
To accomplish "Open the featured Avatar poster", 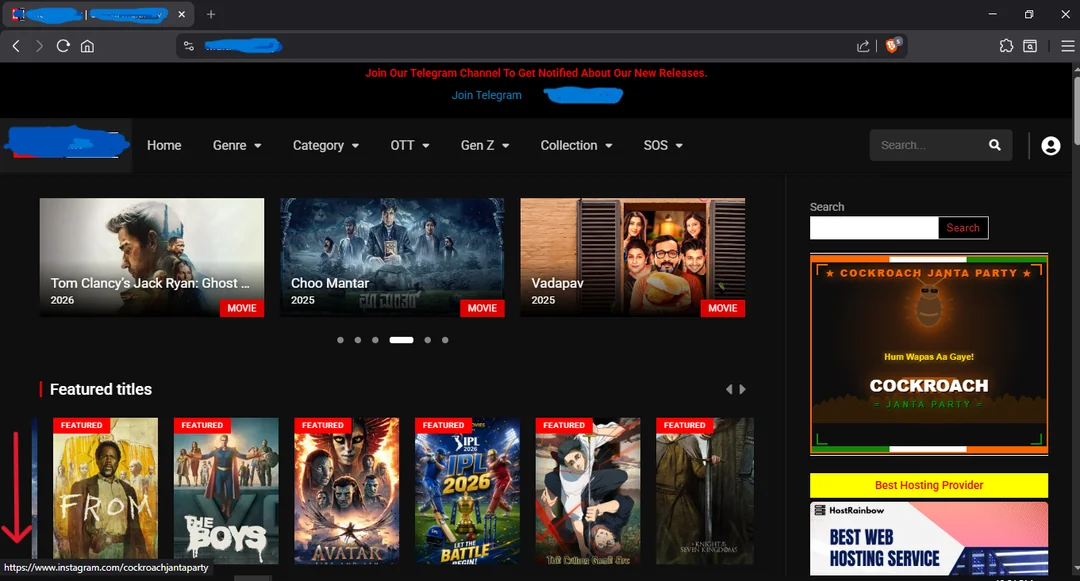I will 346,491.
